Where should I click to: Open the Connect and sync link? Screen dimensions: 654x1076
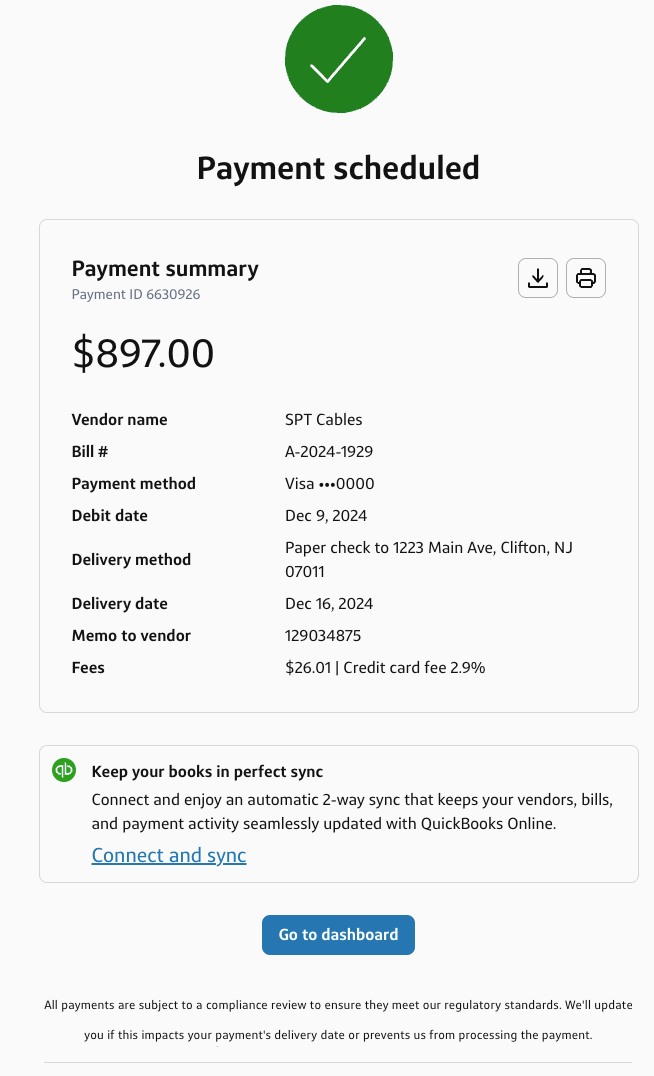[169, 855]
